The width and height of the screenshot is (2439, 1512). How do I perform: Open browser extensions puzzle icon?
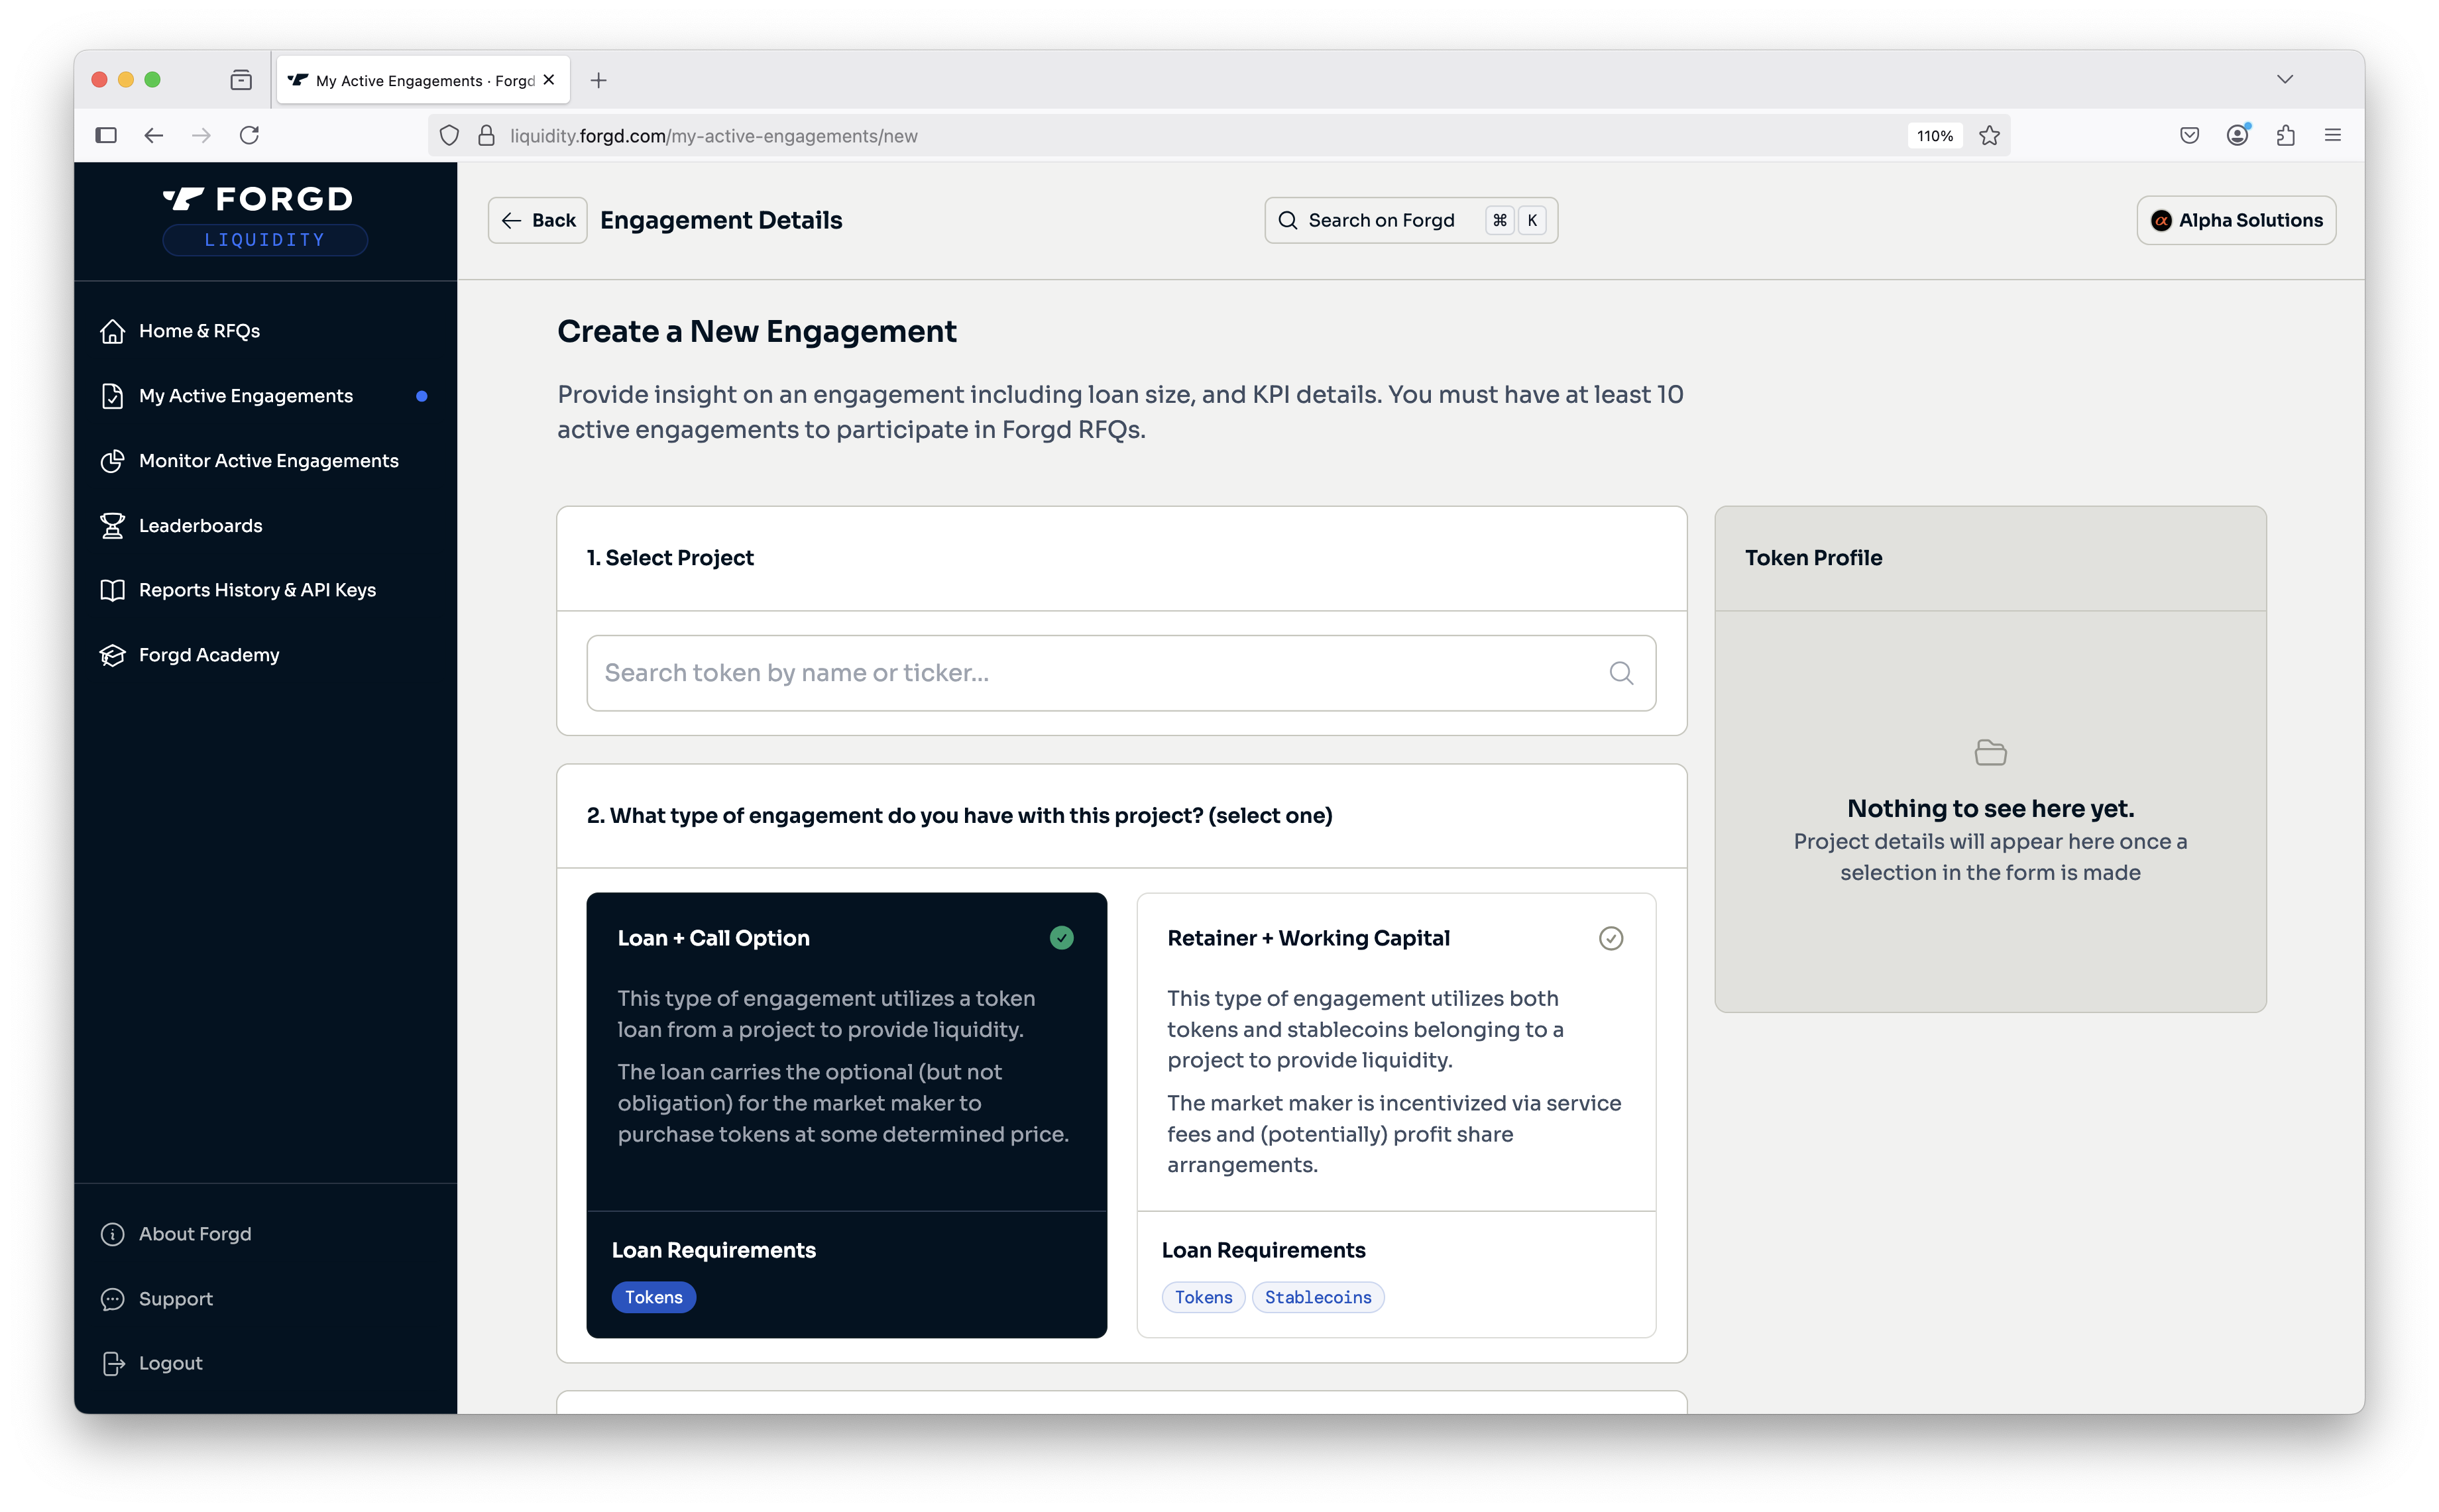tap(2285, 136)
